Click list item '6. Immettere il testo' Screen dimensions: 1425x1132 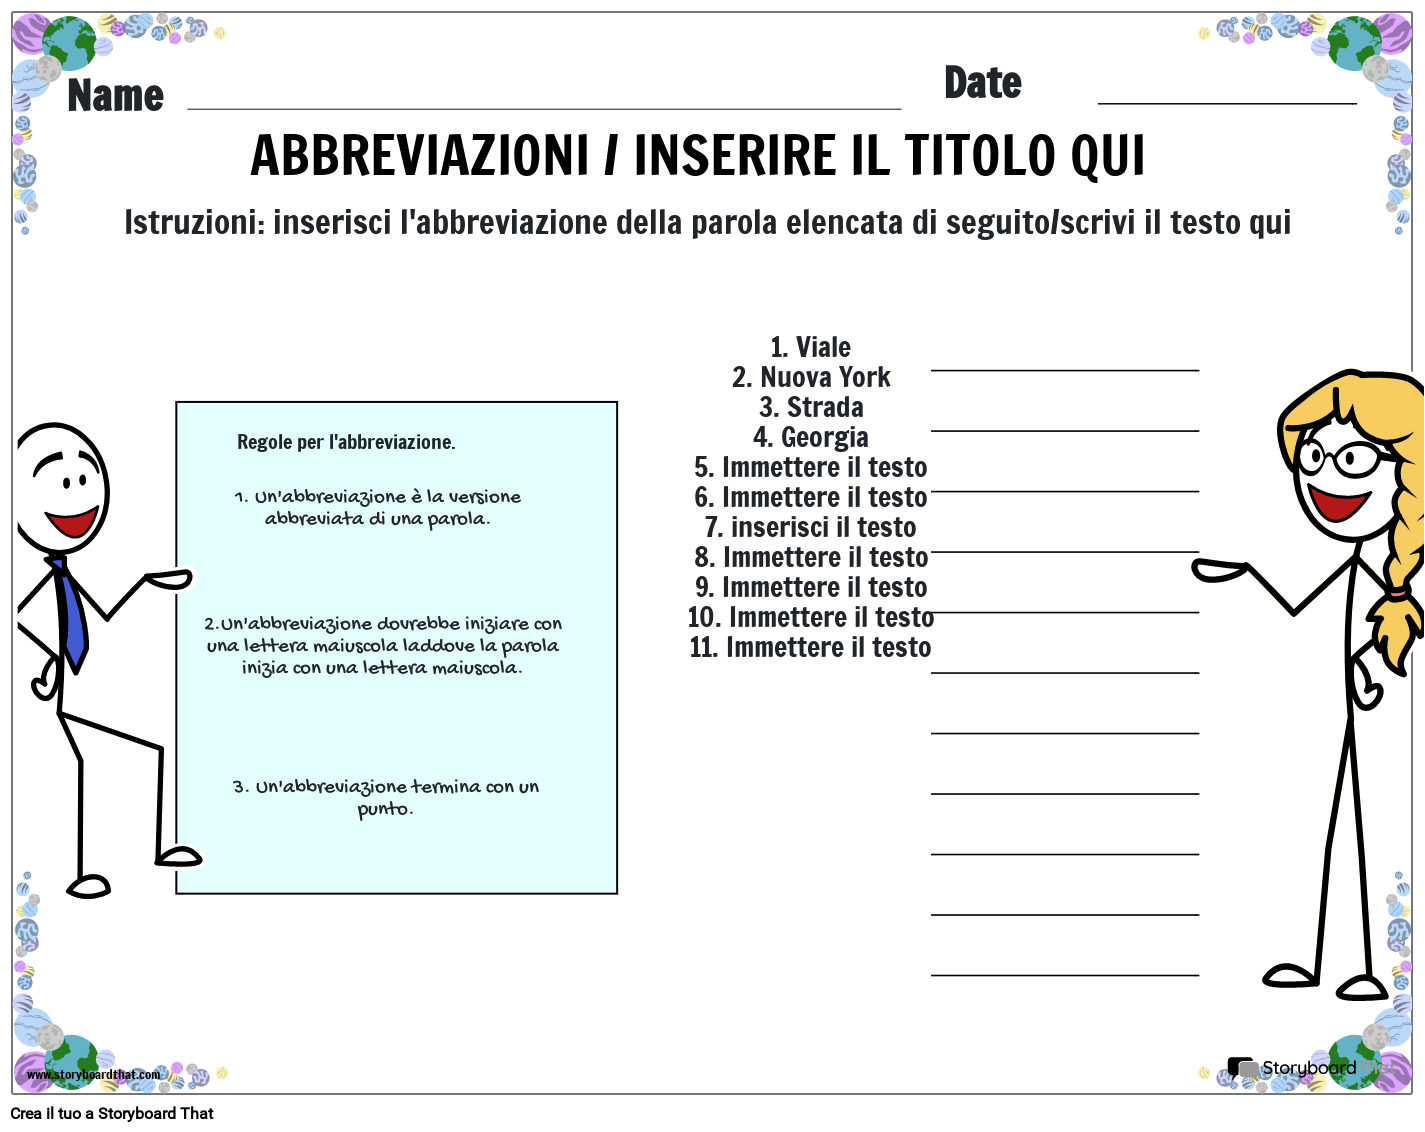(811, 497)
